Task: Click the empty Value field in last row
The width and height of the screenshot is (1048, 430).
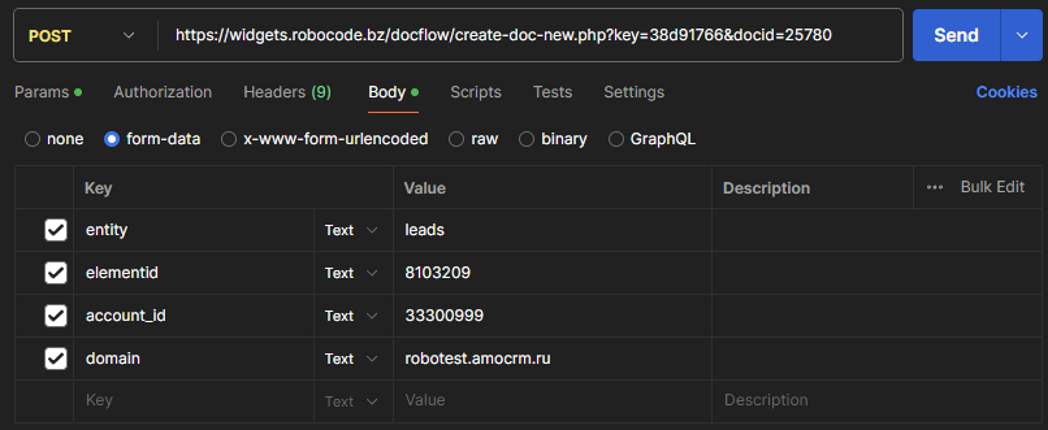Action: (x=552, y=401)
